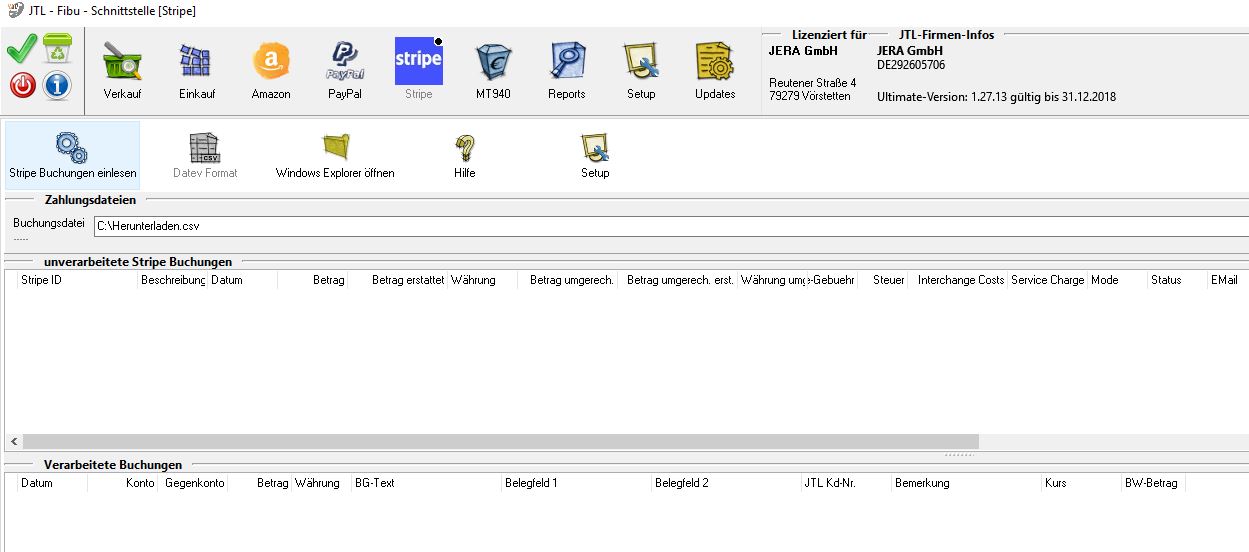Viewport: 1249px width, 552px height.
Task: Click the Belegfeld 1 column header
Action: click(x=576, y=483)
